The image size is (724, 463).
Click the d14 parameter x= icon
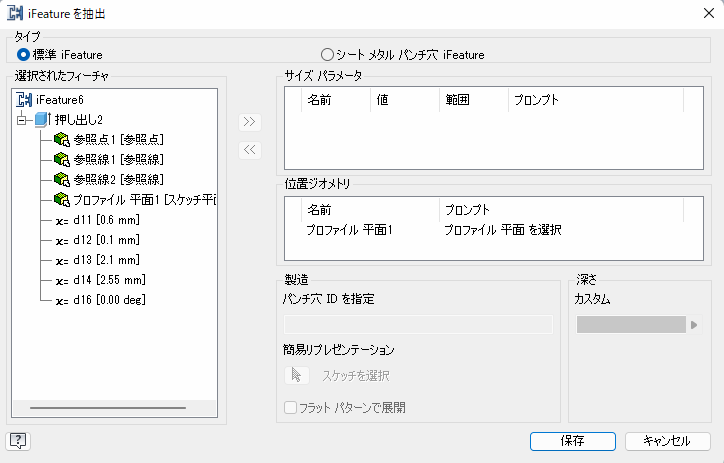point(62,281)
